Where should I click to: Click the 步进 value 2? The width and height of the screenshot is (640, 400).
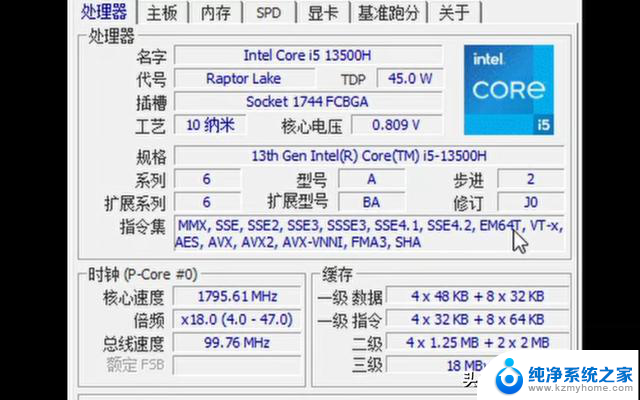pyautogui.click(x=531, y=179)
